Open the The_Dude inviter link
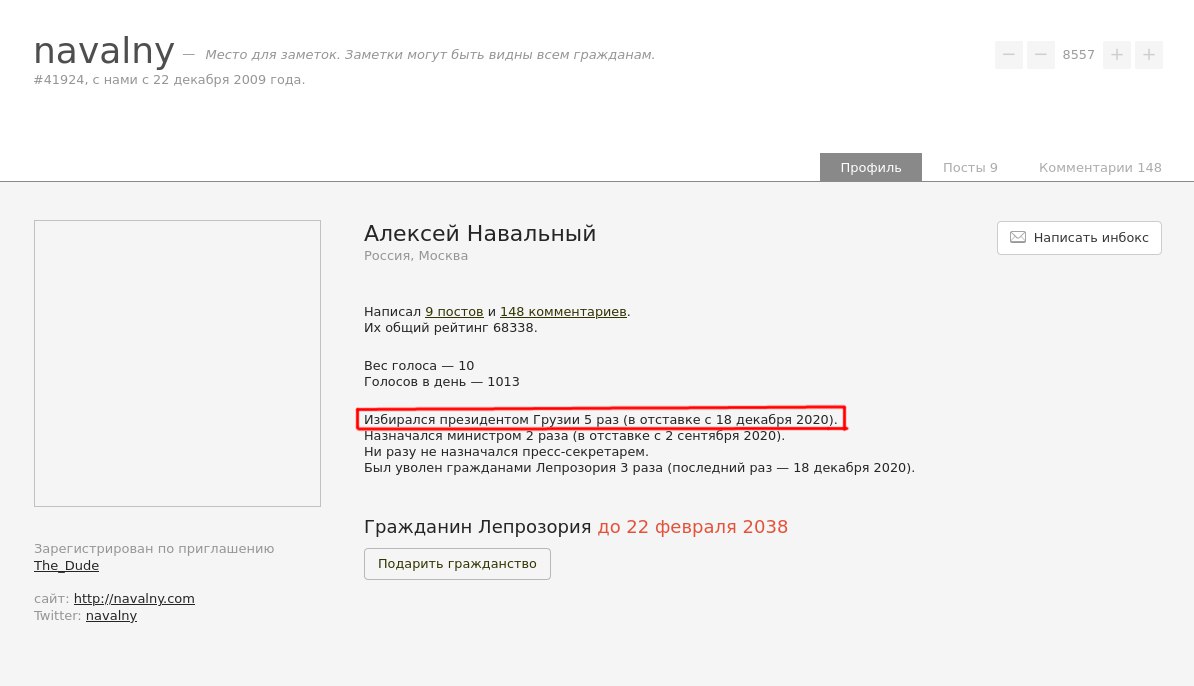Viewport: 1194px width, 686px height. click(x=66, y=566)
